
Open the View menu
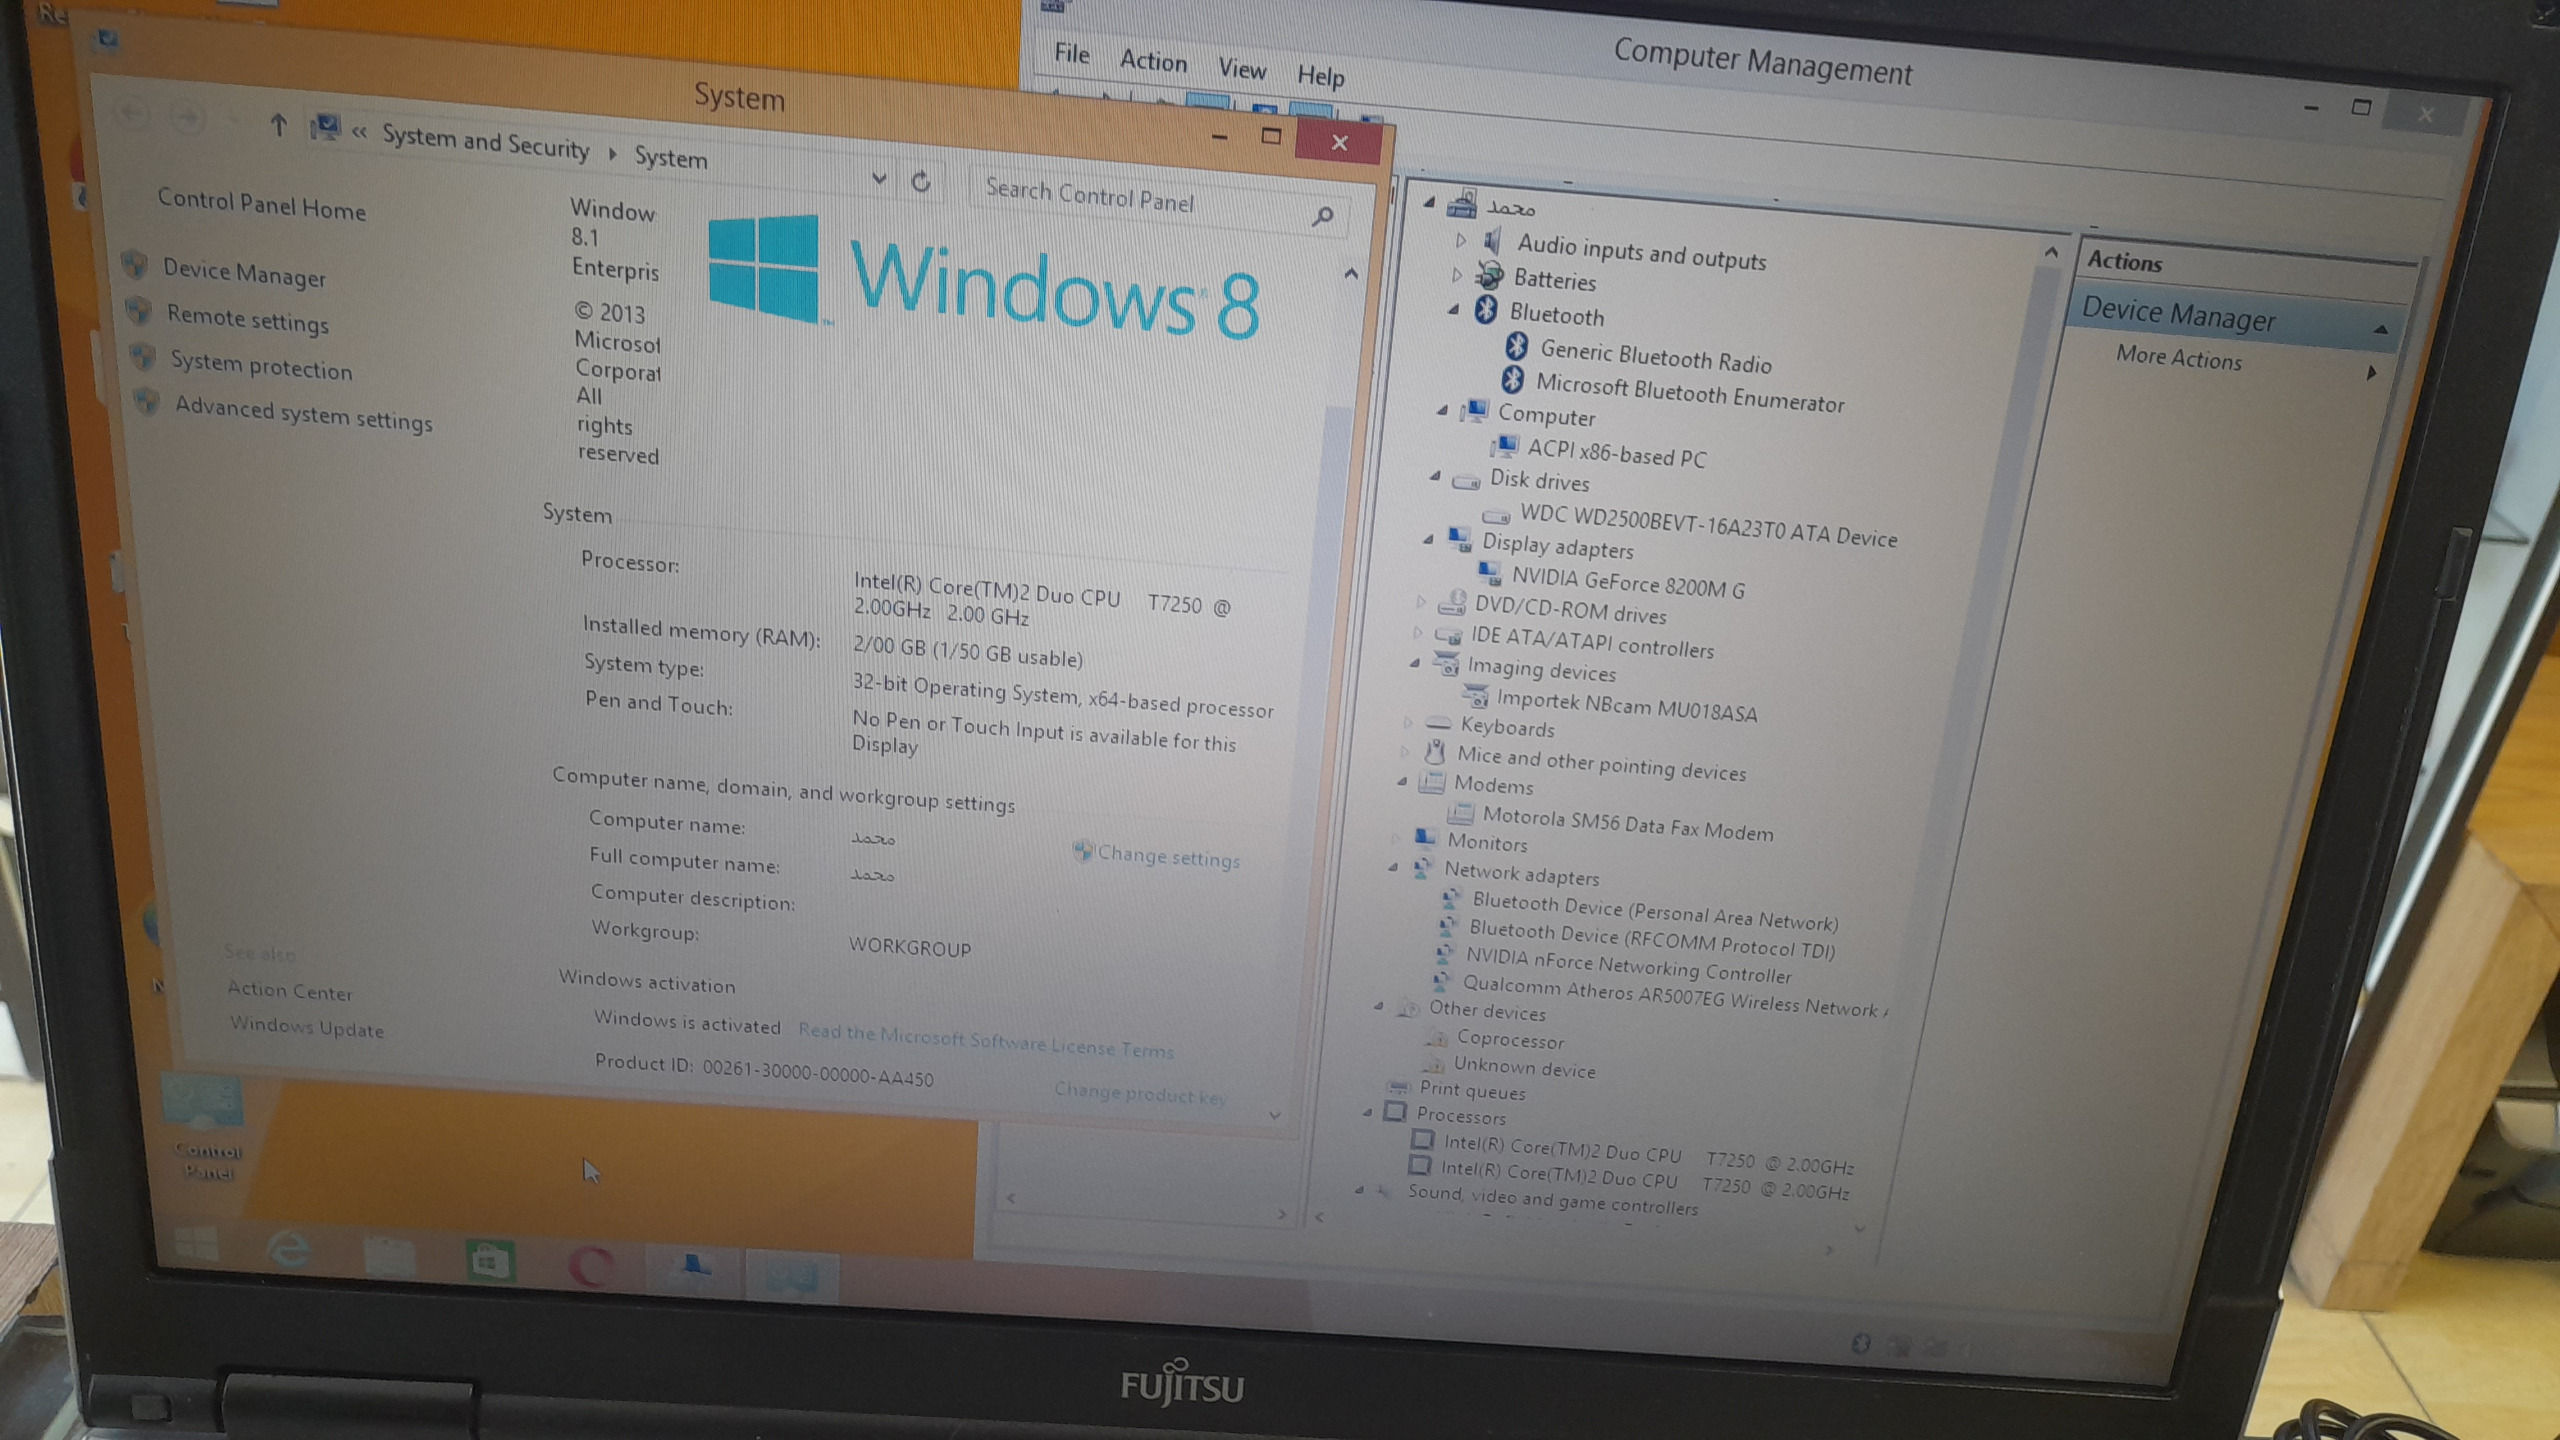coord(1241,69)
